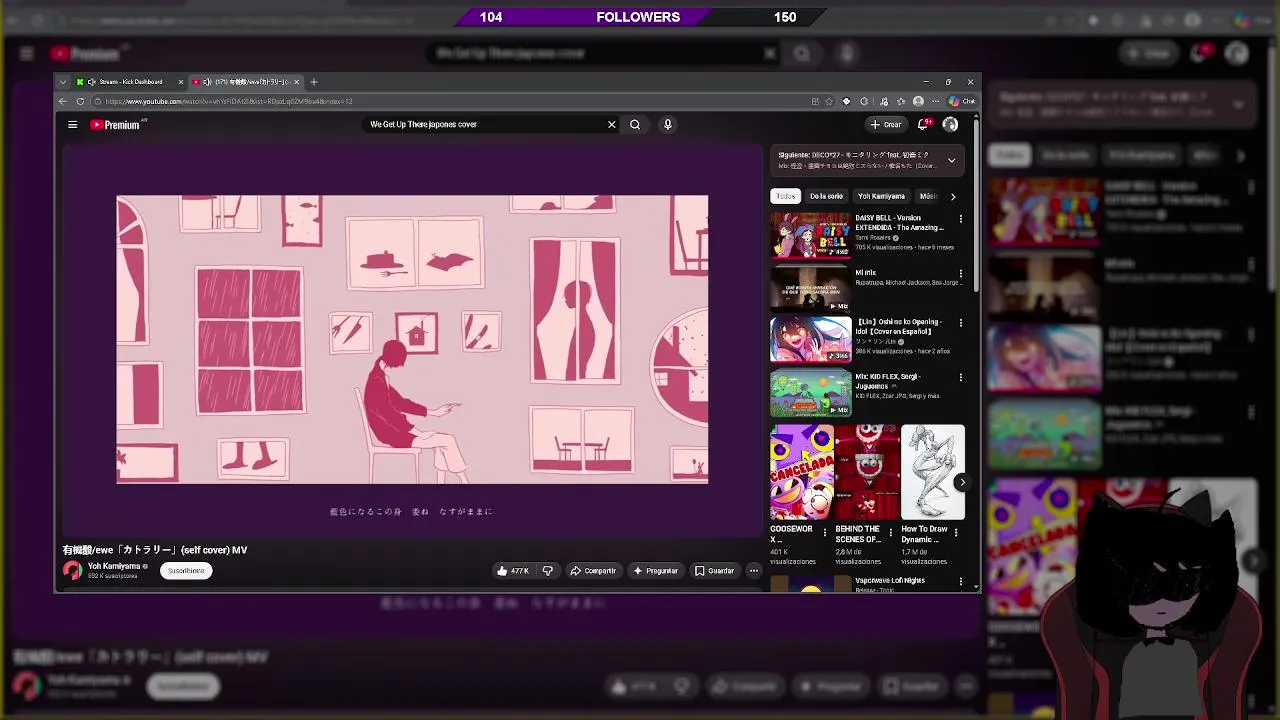Open options for Vaporwave Lofi Nights video

coord(961,581)
